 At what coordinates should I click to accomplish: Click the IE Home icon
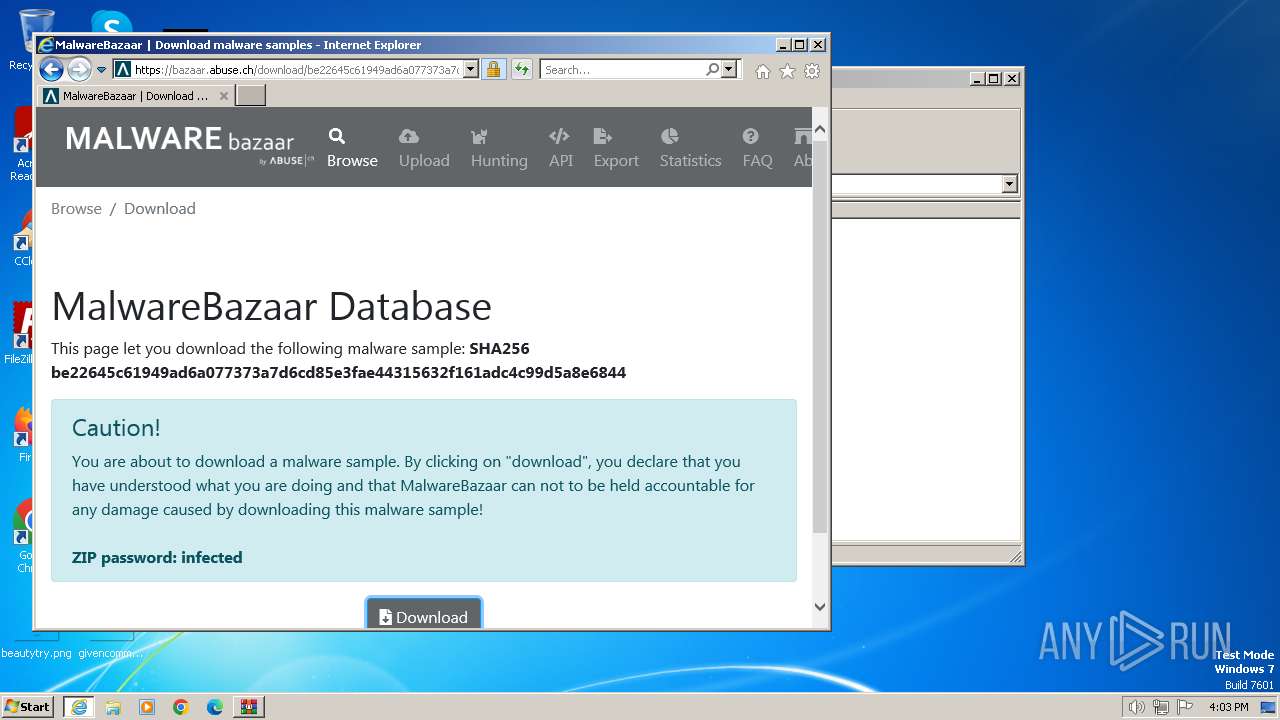(x=763, y=71)
